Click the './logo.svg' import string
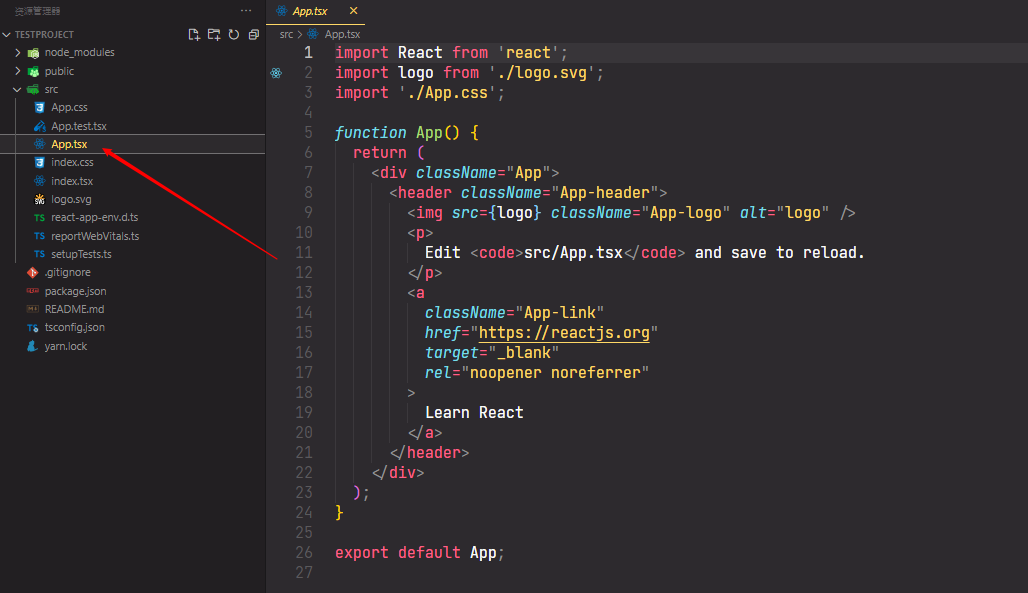 coord(542,73)
